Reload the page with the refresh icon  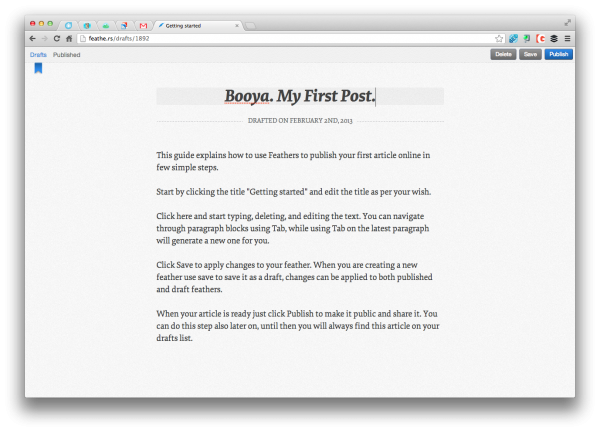(x=57, y=38)
